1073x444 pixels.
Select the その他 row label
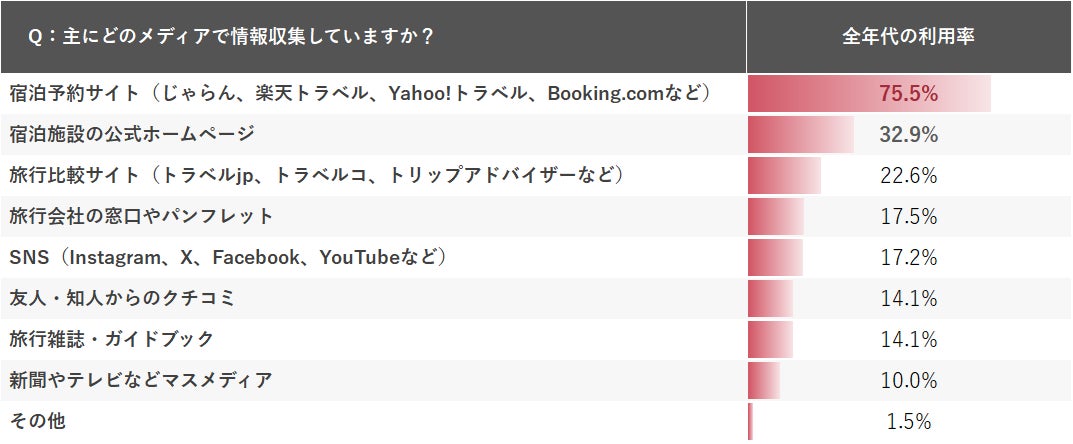[37, 422]
